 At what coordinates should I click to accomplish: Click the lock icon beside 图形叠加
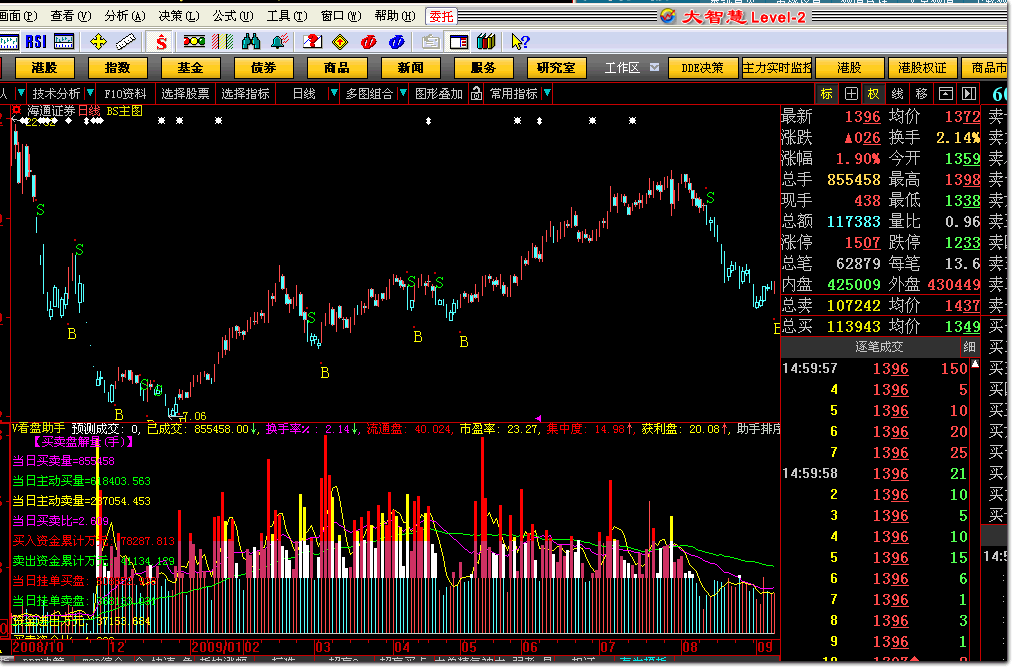pos(477,94)
